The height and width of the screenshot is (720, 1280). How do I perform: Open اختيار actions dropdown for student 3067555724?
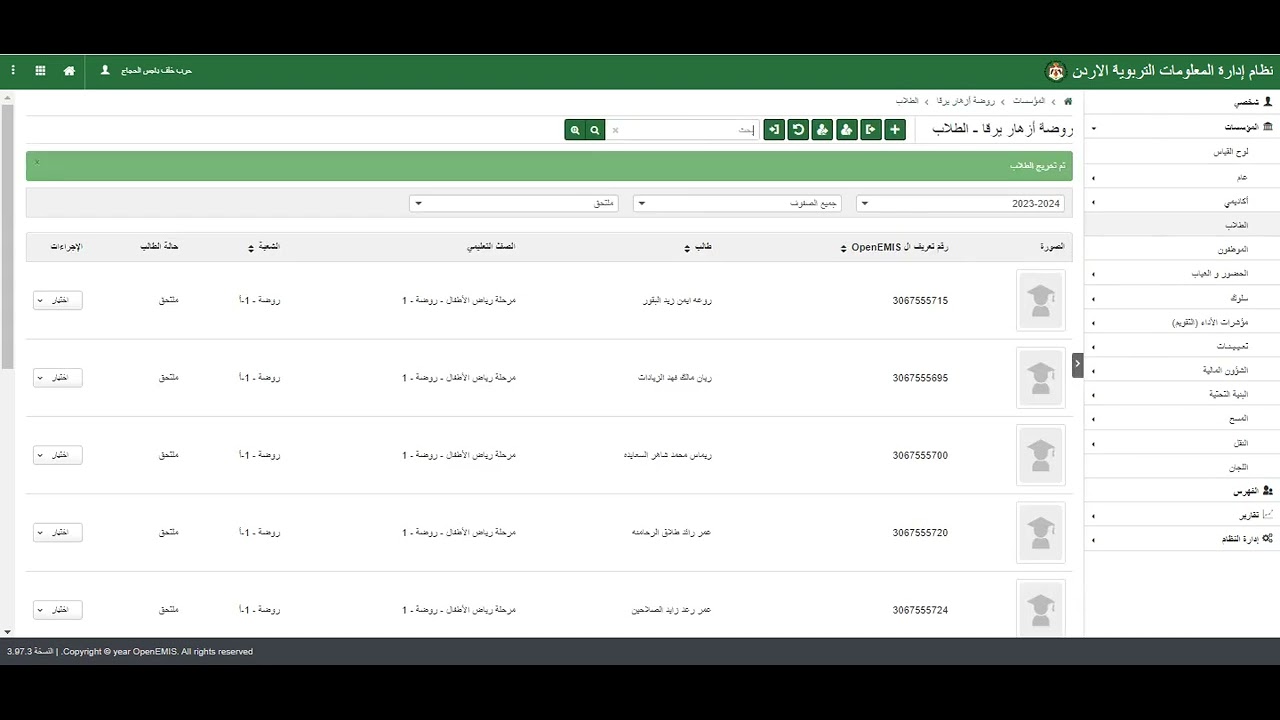[58, 610]
